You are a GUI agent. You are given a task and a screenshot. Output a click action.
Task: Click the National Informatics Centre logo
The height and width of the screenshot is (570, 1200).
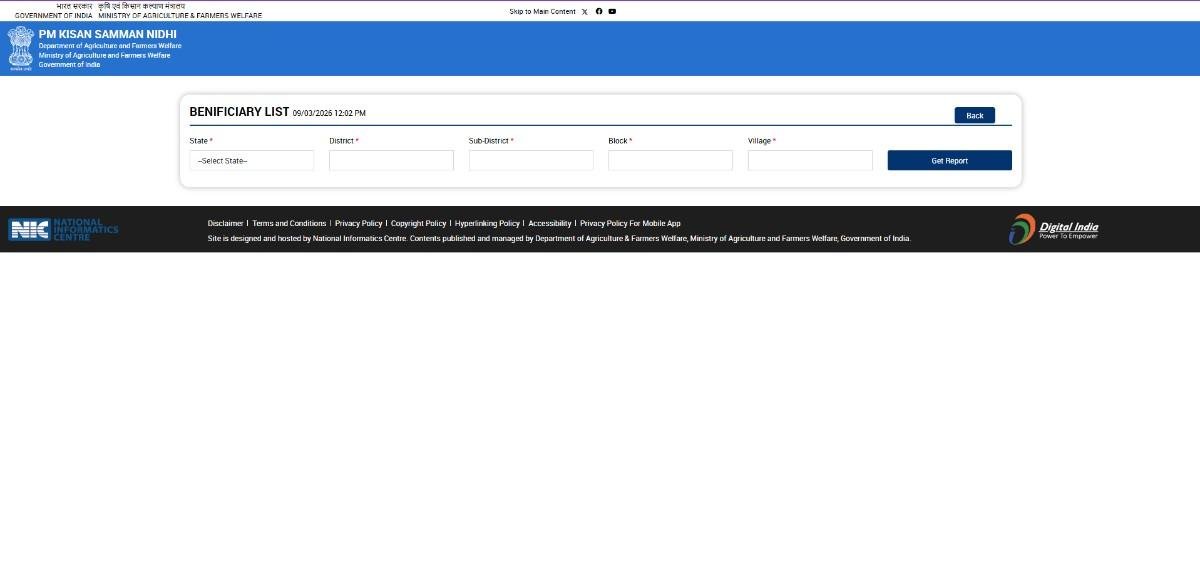point(63,229)
